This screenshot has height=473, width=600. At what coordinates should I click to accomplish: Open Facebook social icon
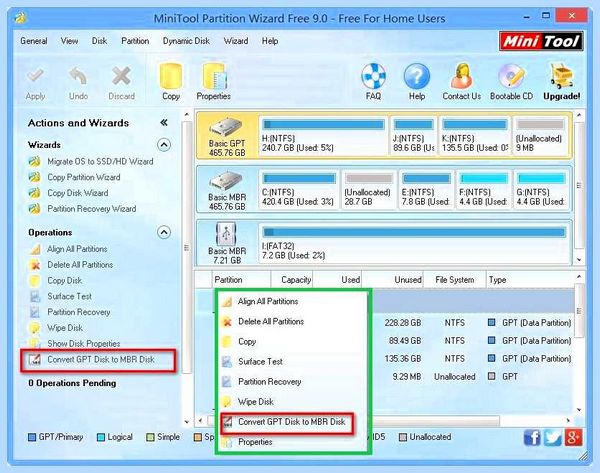click(532, 438)
